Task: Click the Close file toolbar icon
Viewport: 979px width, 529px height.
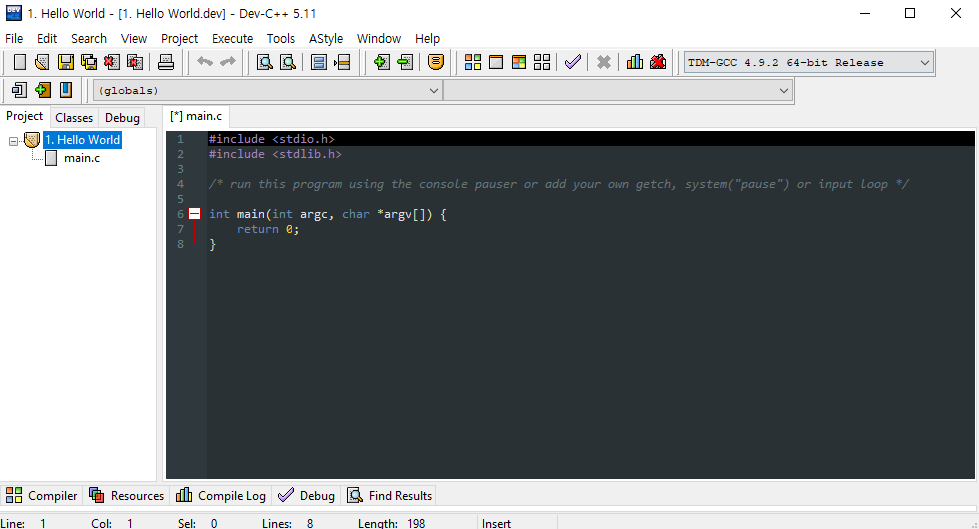Action: pyautogui.click(x=112, y=62)
